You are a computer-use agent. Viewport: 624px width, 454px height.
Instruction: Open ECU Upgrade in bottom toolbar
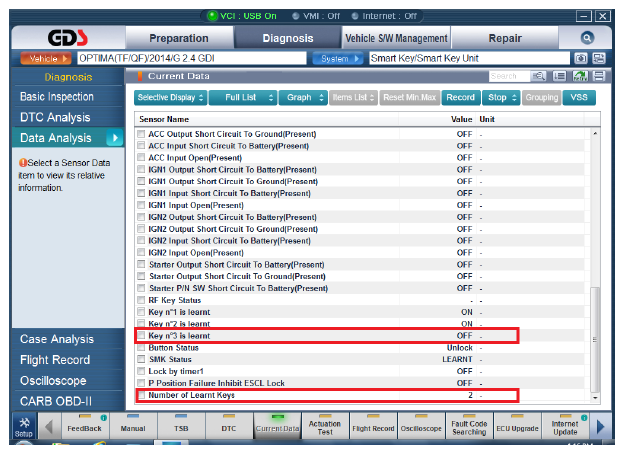(x=517, y=427)
